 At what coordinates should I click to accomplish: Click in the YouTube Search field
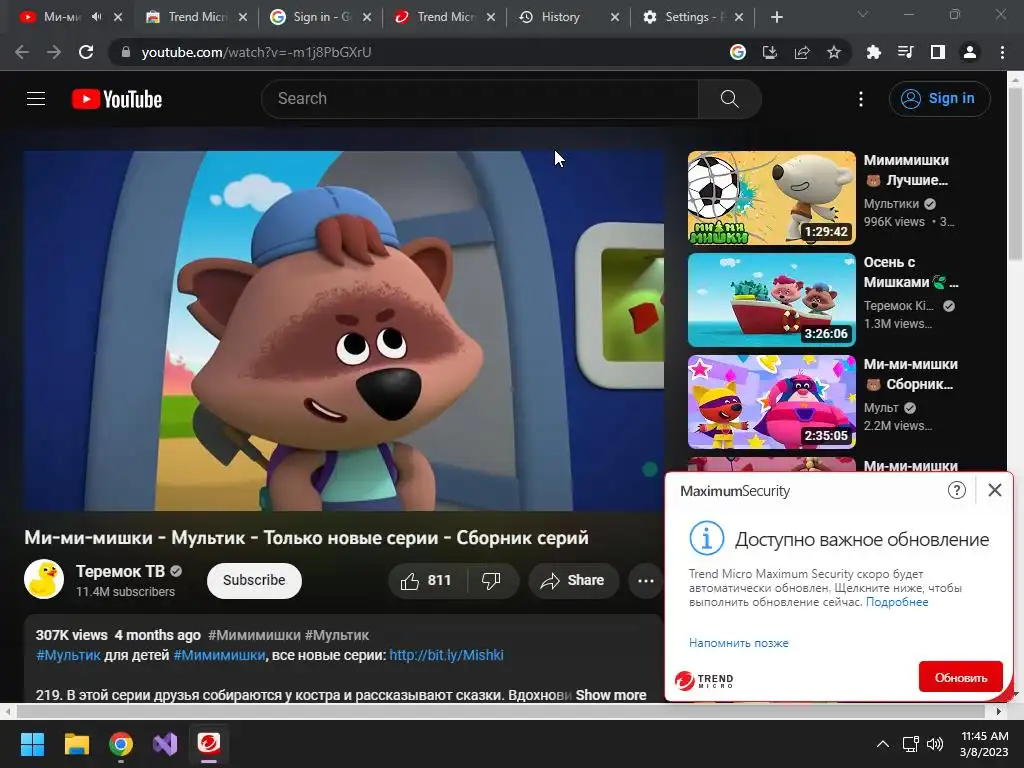click(x=480, y=99)
